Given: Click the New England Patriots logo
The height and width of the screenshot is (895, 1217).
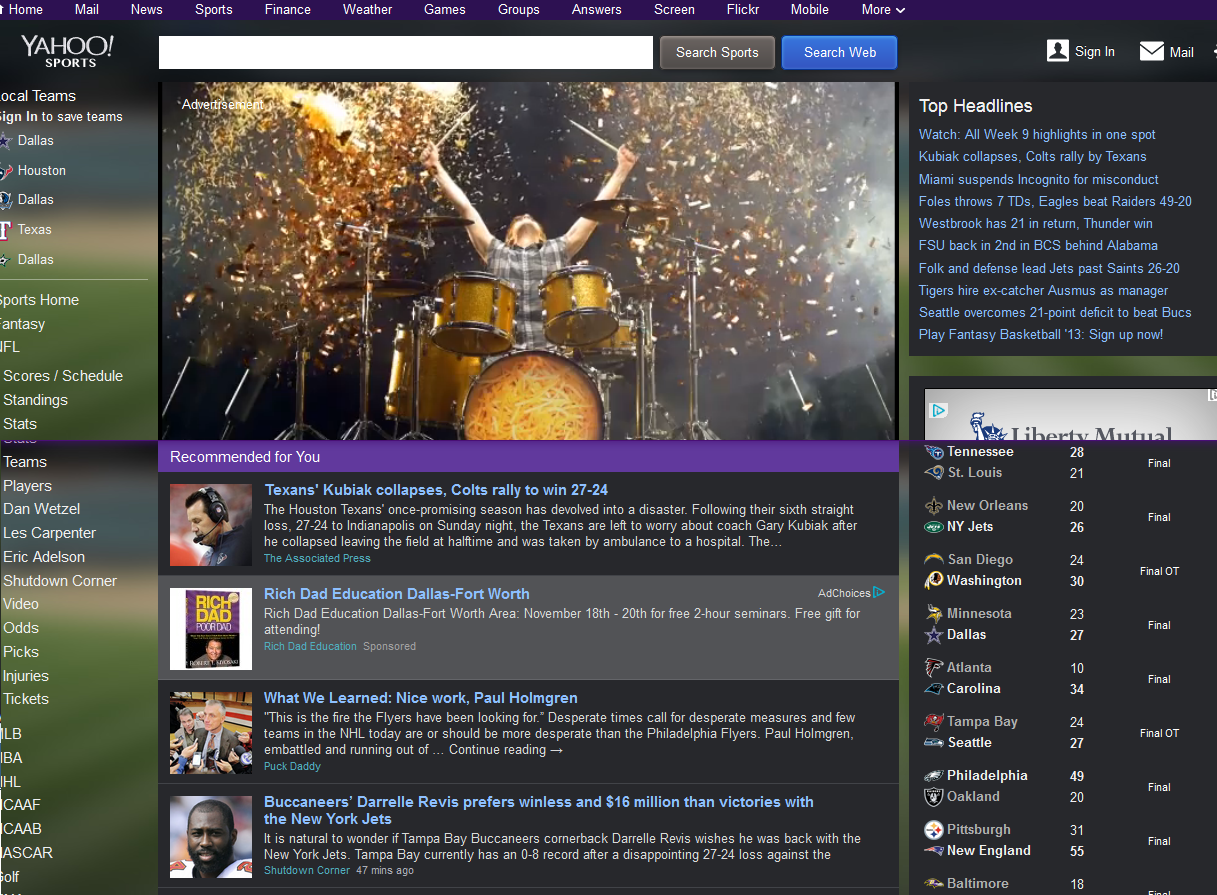Looking at the screenshot, I should (934, 851).
